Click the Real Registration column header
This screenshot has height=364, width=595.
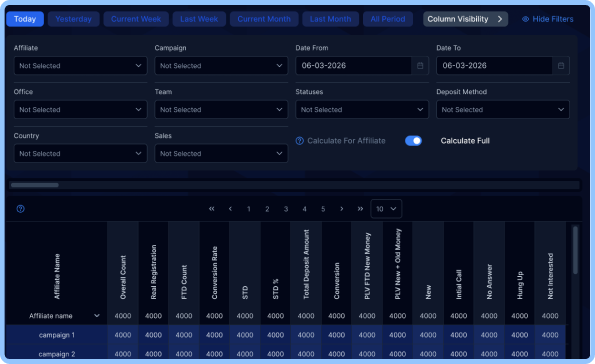(x=153, y=272)
